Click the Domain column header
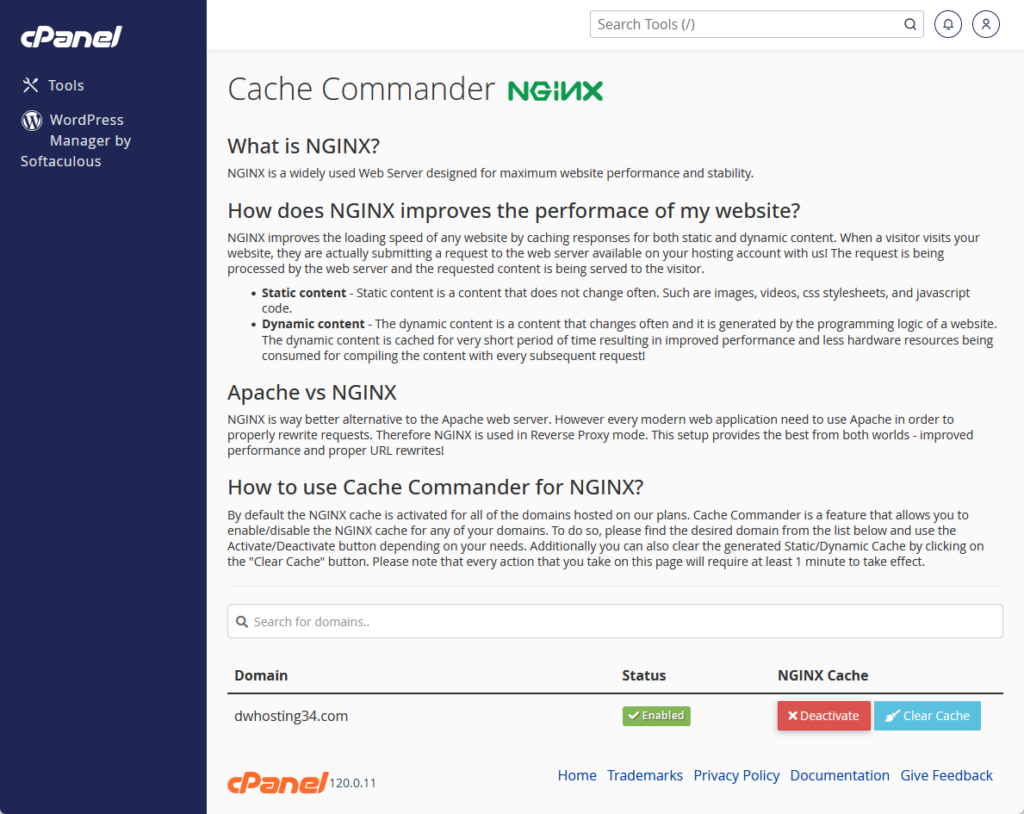1024x814 pixels. (261, 676)
